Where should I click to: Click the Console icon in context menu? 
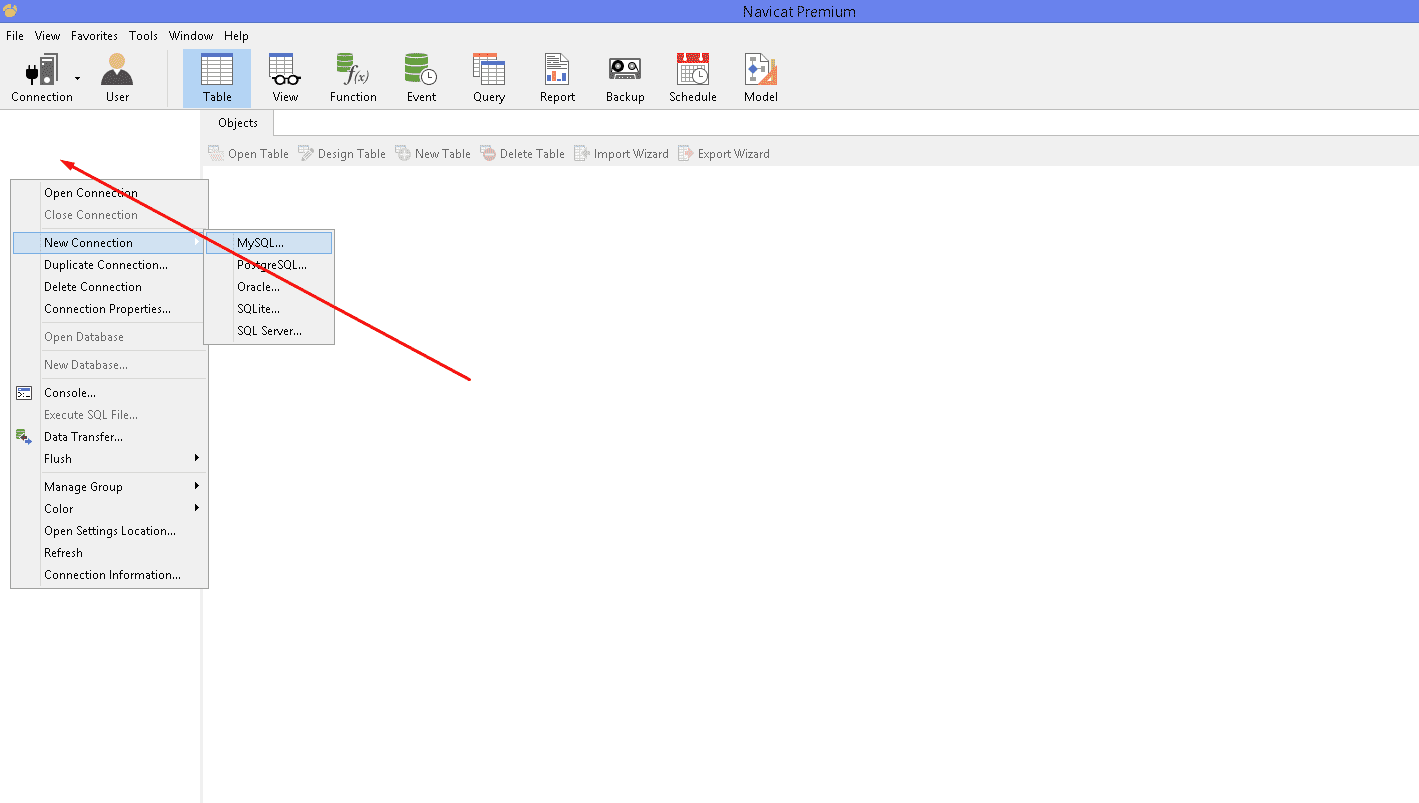pos(24,393)
